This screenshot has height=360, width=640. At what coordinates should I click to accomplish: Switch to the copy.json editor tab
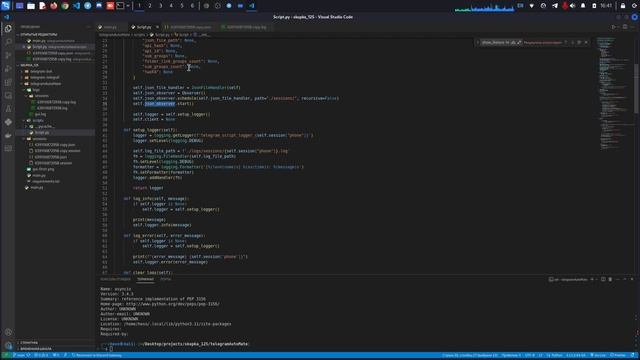(x=190, y=27)
